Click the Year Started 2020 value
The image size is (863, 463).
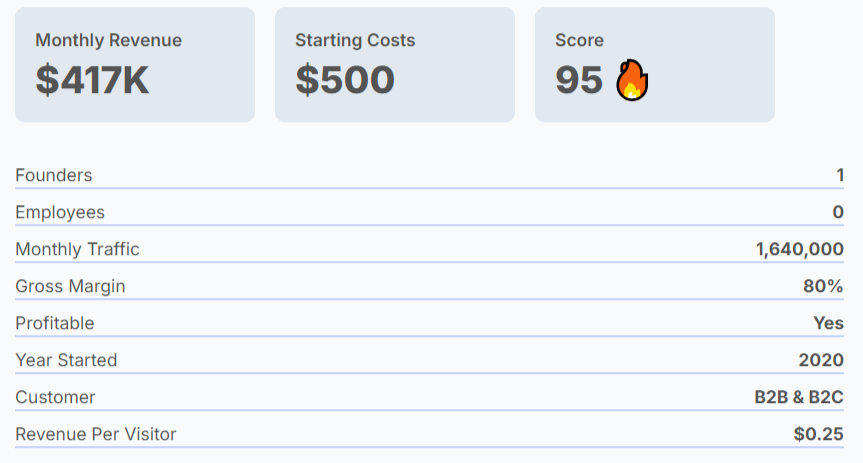pos(821,360)
